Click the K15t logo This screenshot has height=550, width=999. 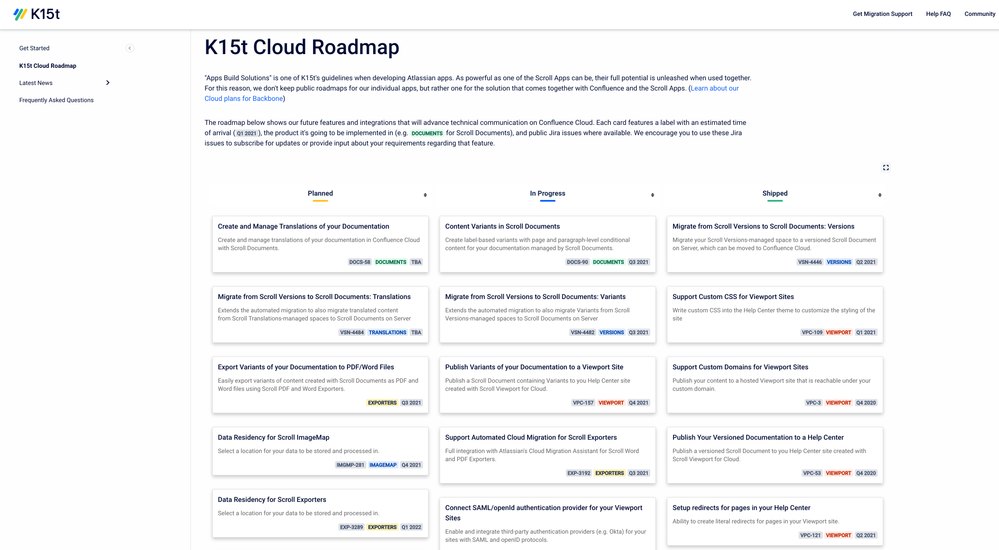(36, 14)
